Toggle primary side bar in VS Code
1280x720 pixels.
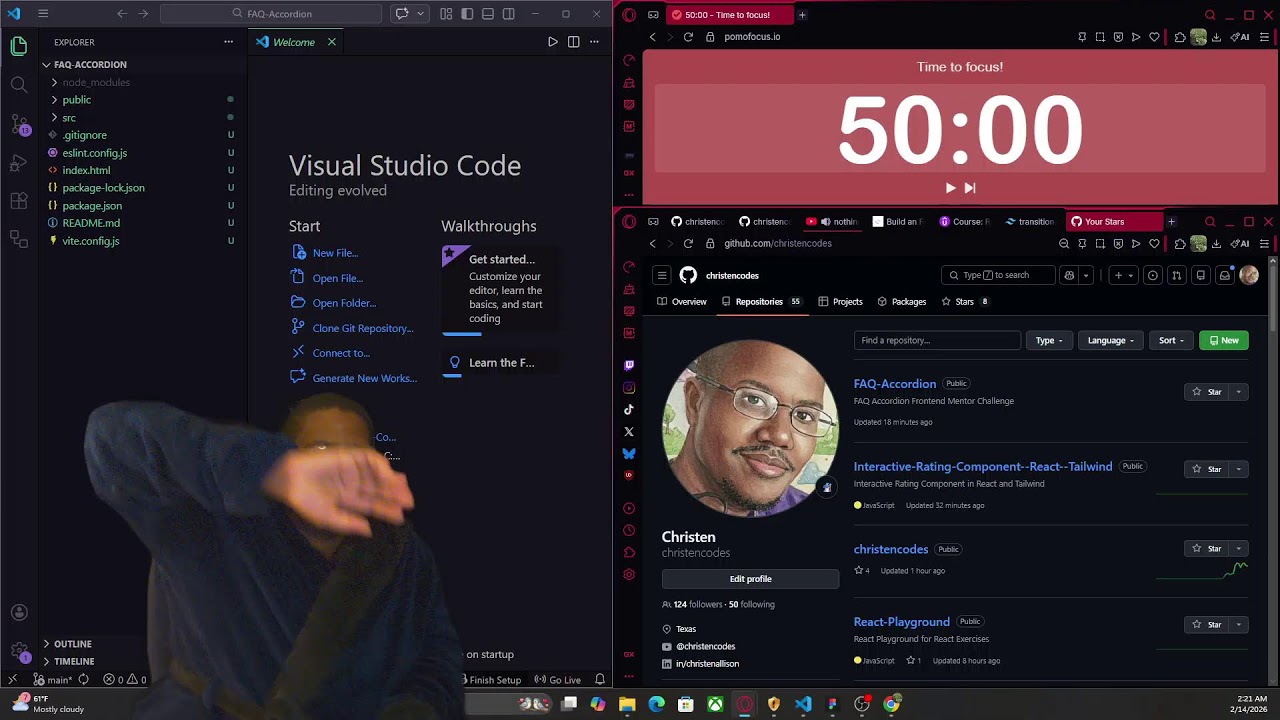point(467,14)
